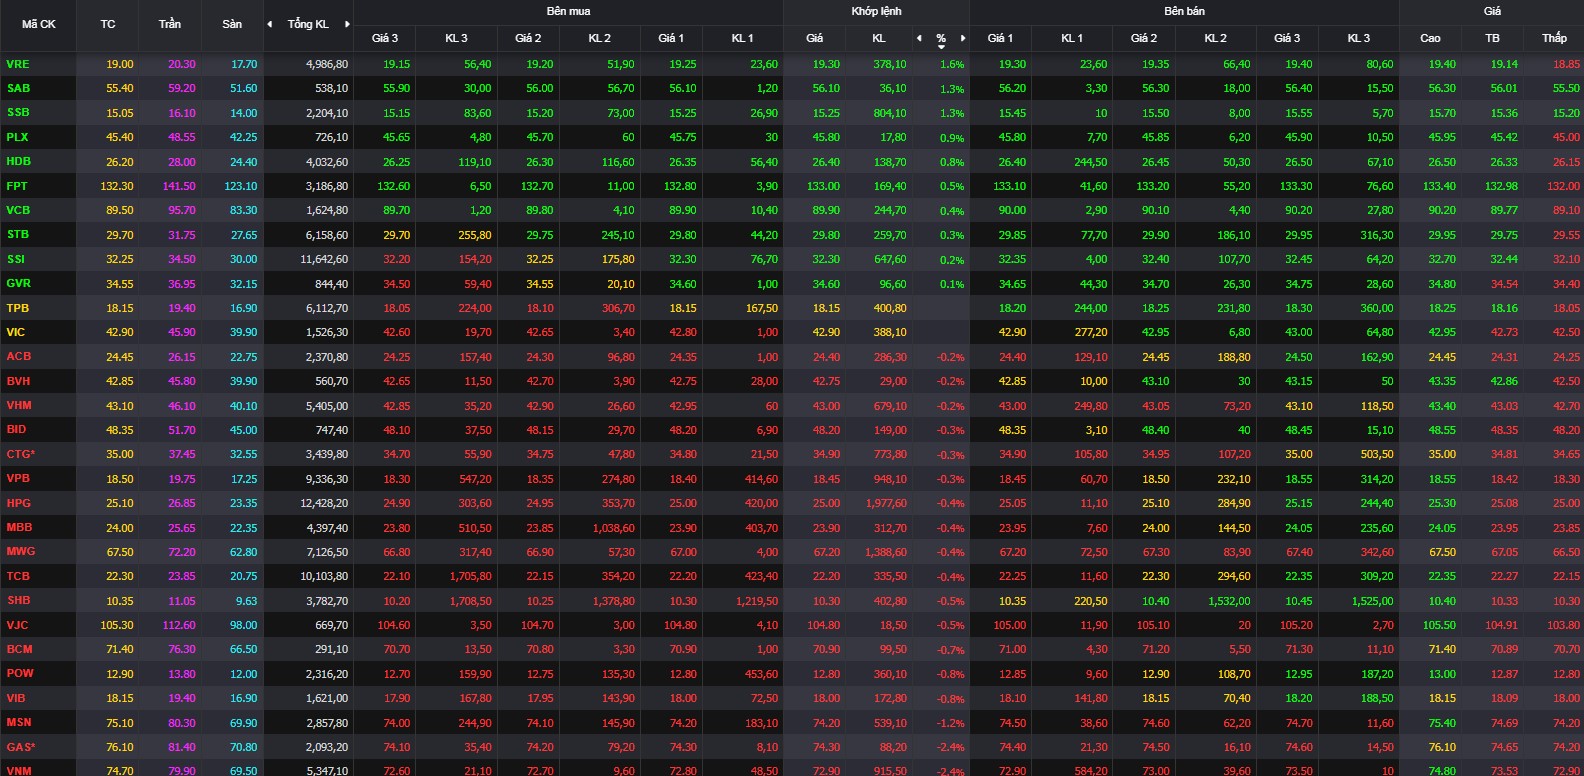Viewport: 1584px width, 776px height.
Task: Click FPT ceiling price 141.50
Action: [x=179, y=186]
